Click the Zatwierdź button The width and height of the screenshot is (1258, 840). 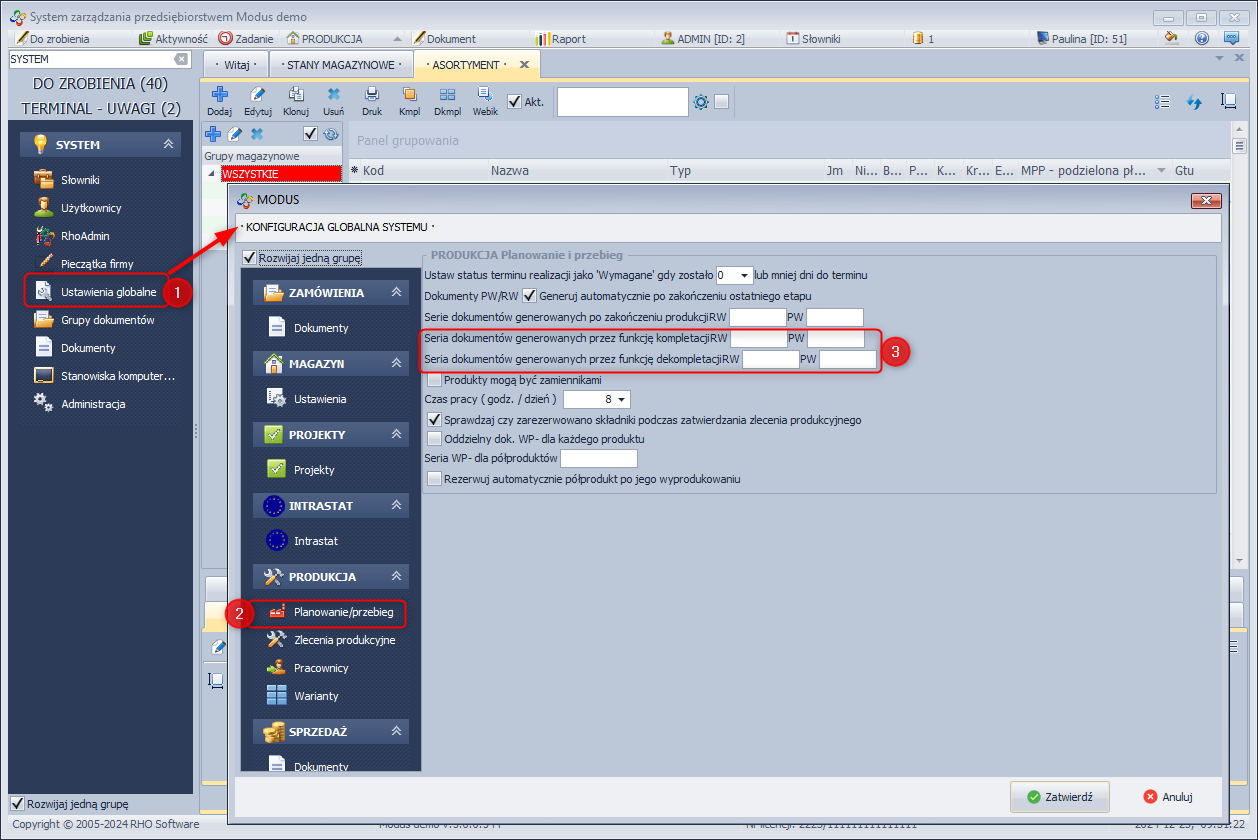click(1060, 797)
